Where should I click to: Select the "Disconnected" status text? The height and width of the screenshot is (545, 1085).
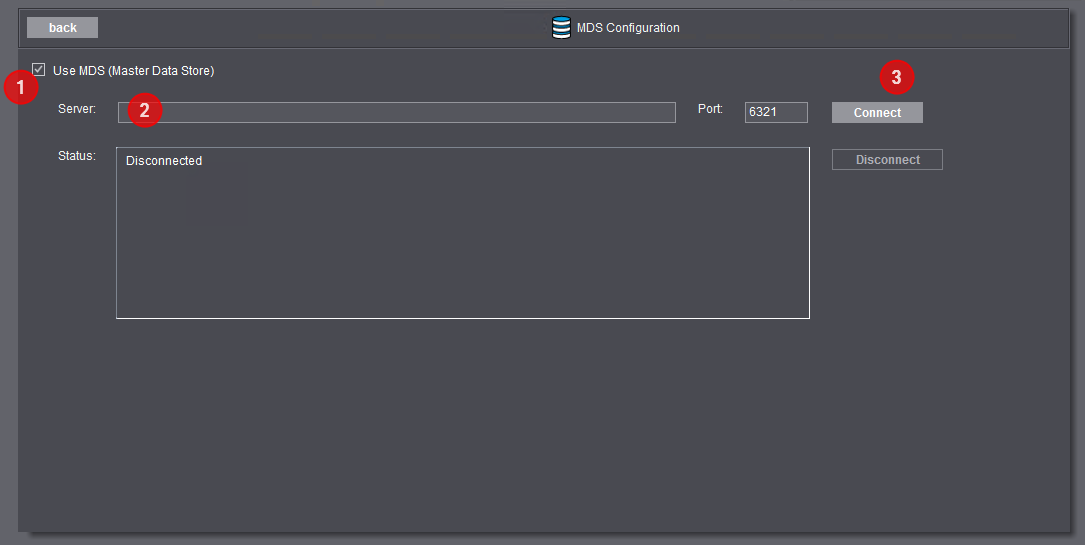[164, 161]
